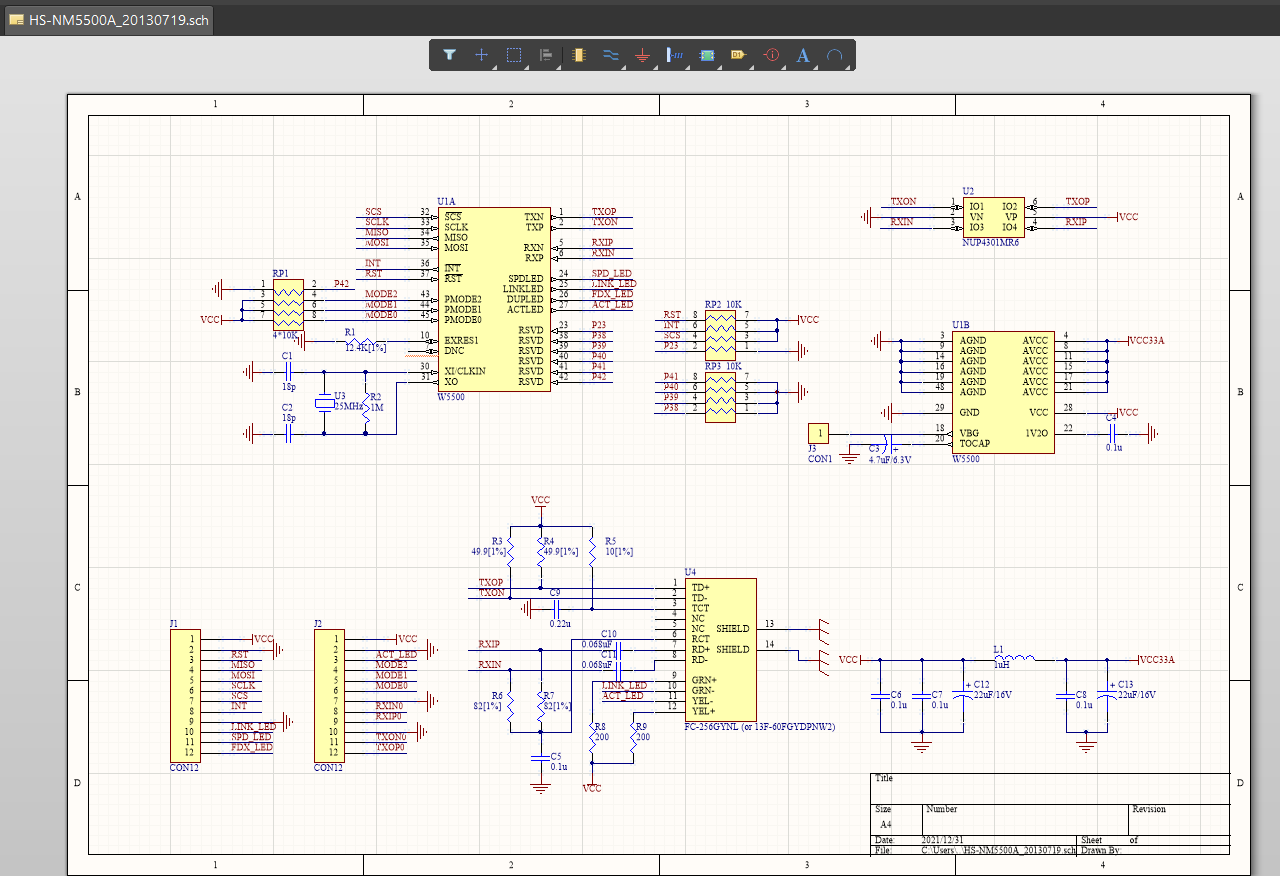Select the U4 designator label
Viewport: 1280px width, 876px height.
click(690, 571)
